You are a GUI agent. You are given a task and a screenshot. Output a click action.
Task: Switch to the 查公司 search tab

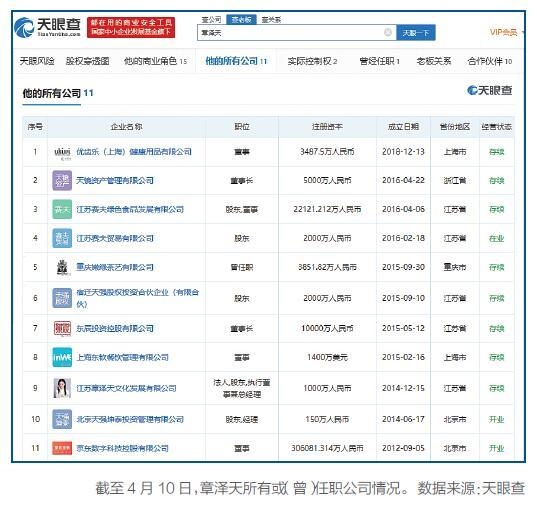tap(211, 20)
